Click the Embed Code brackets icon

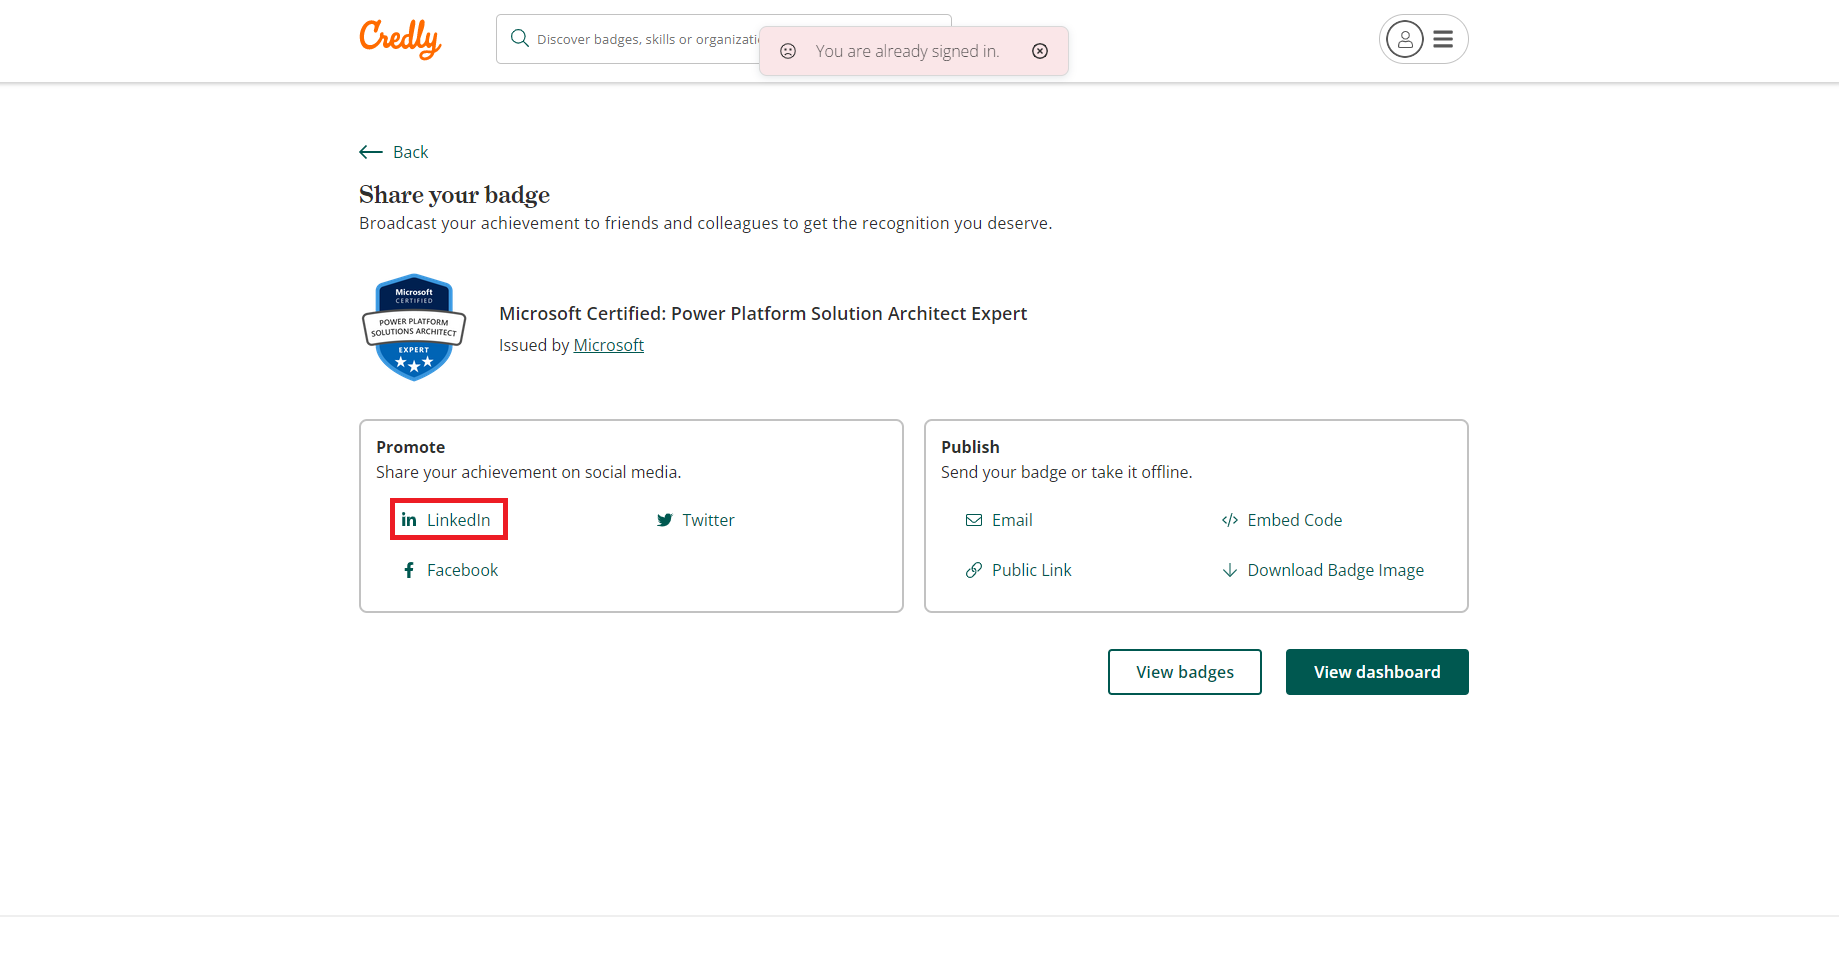tap(1230, 520)
